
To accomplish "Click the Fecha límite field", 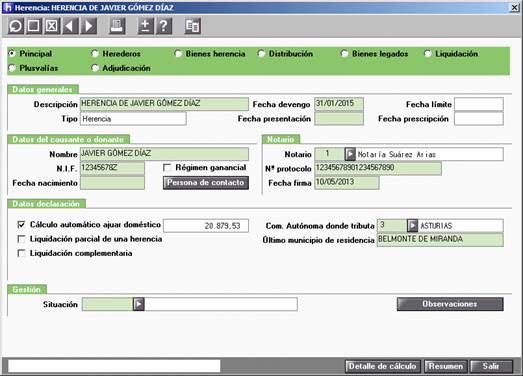I will coord(479,104).
